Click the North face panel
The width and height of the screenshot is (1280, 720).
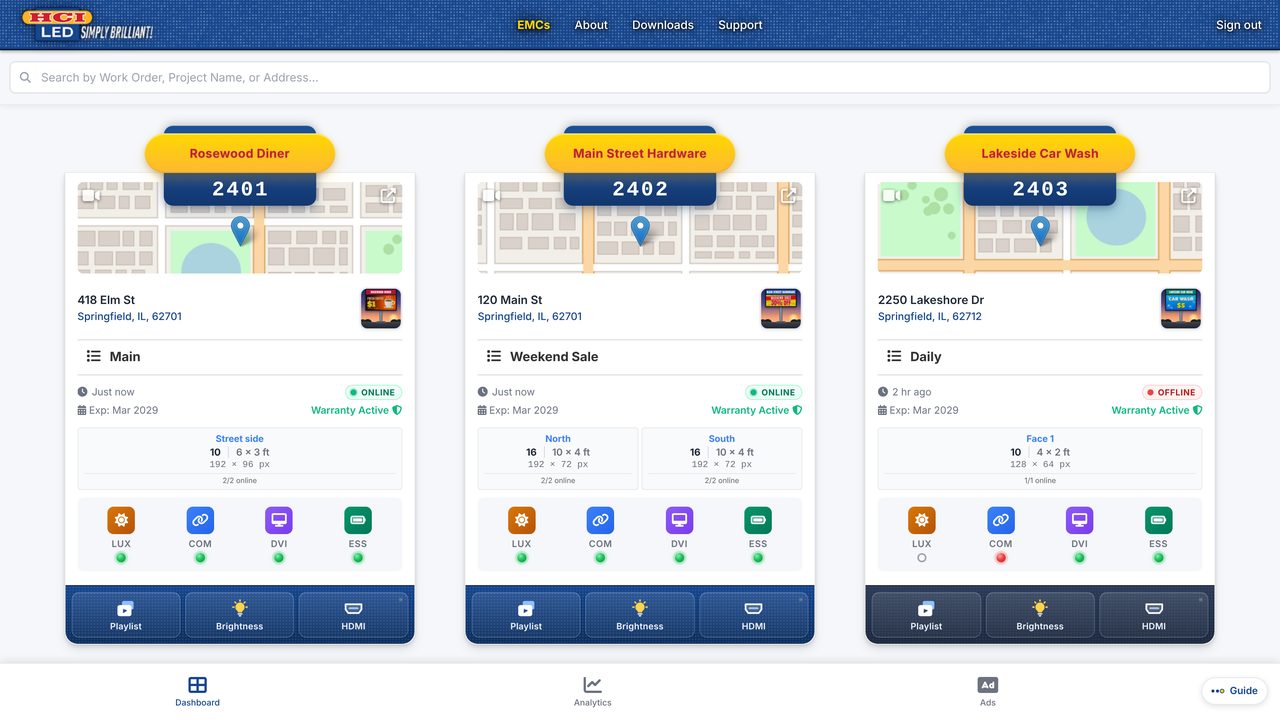[558, 459]
